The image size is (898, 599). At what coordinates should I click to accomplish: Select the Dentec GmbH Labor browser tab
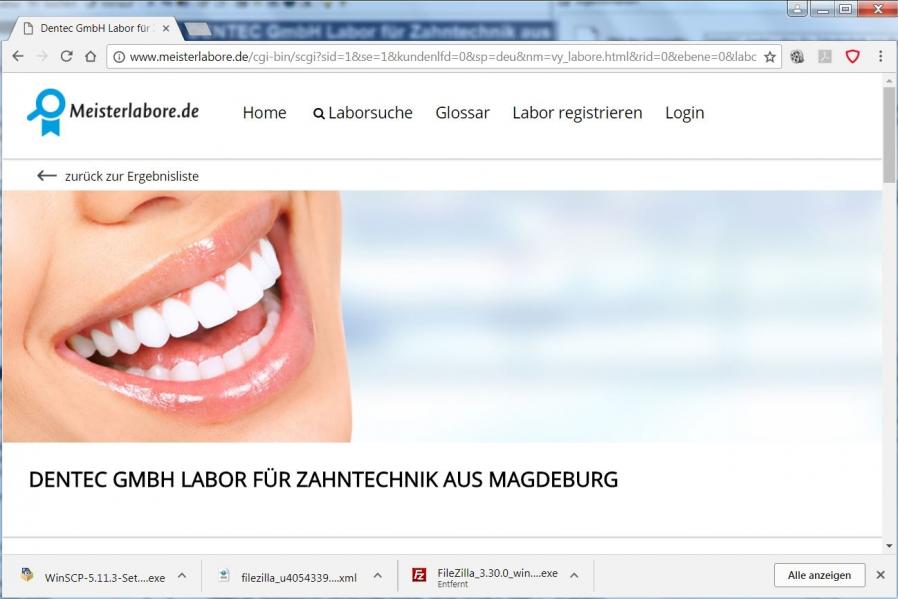[94, 28]
